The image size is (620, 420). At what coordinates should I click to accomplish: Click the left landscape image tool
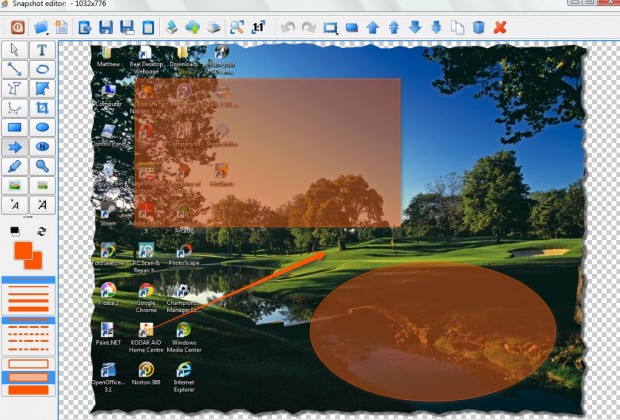pos(15,185)
